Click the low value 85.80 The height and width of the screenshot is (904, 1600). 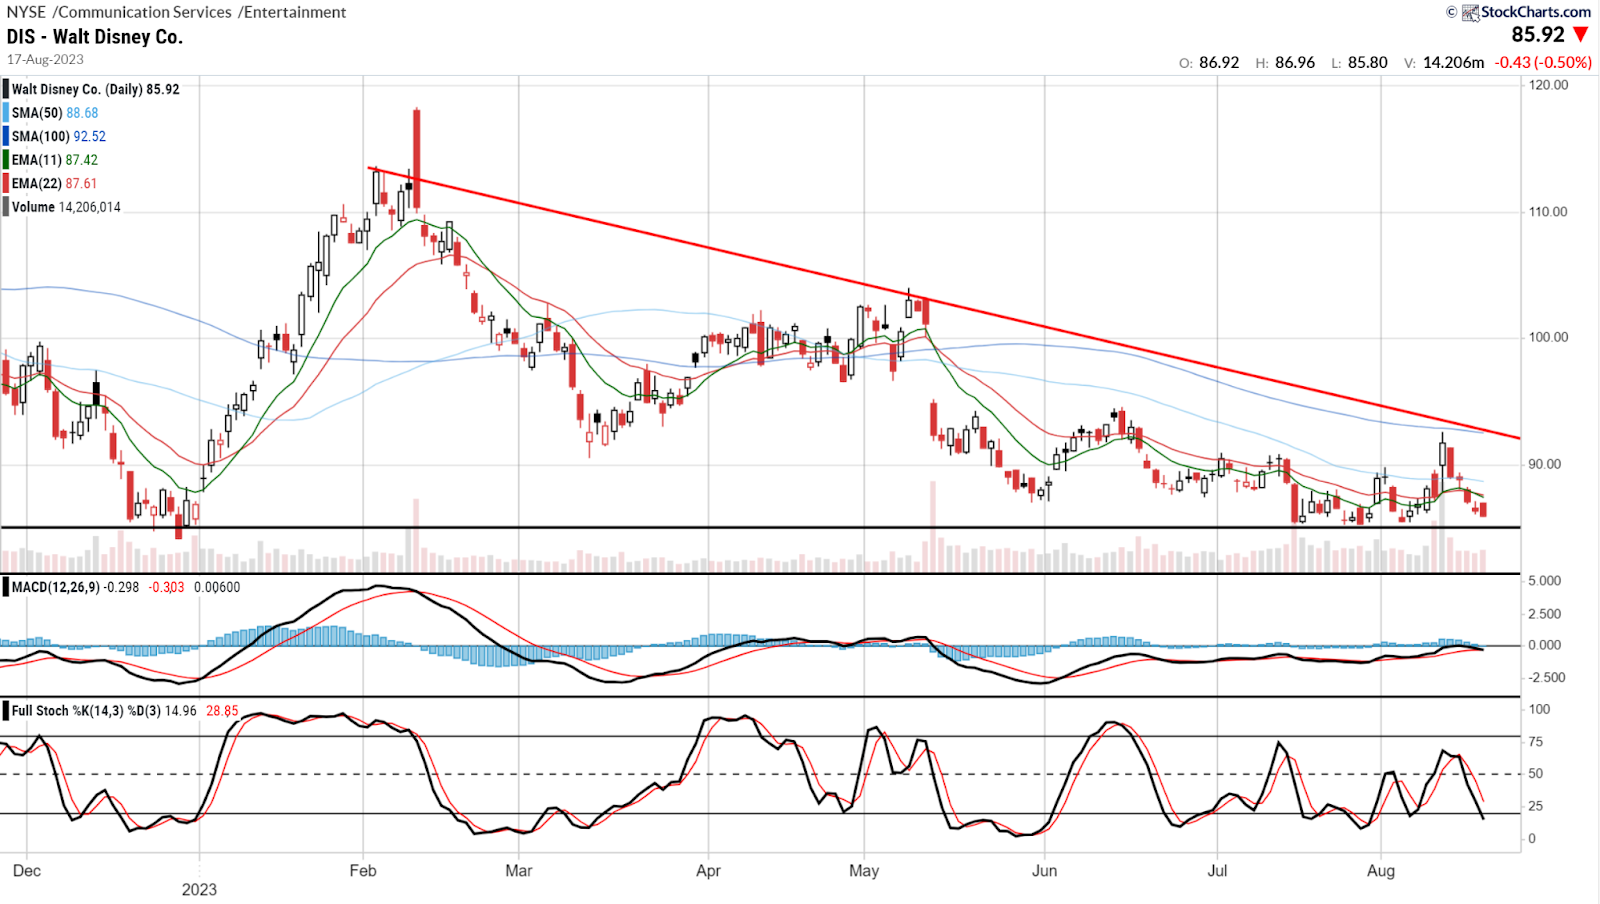[1367, 62]
